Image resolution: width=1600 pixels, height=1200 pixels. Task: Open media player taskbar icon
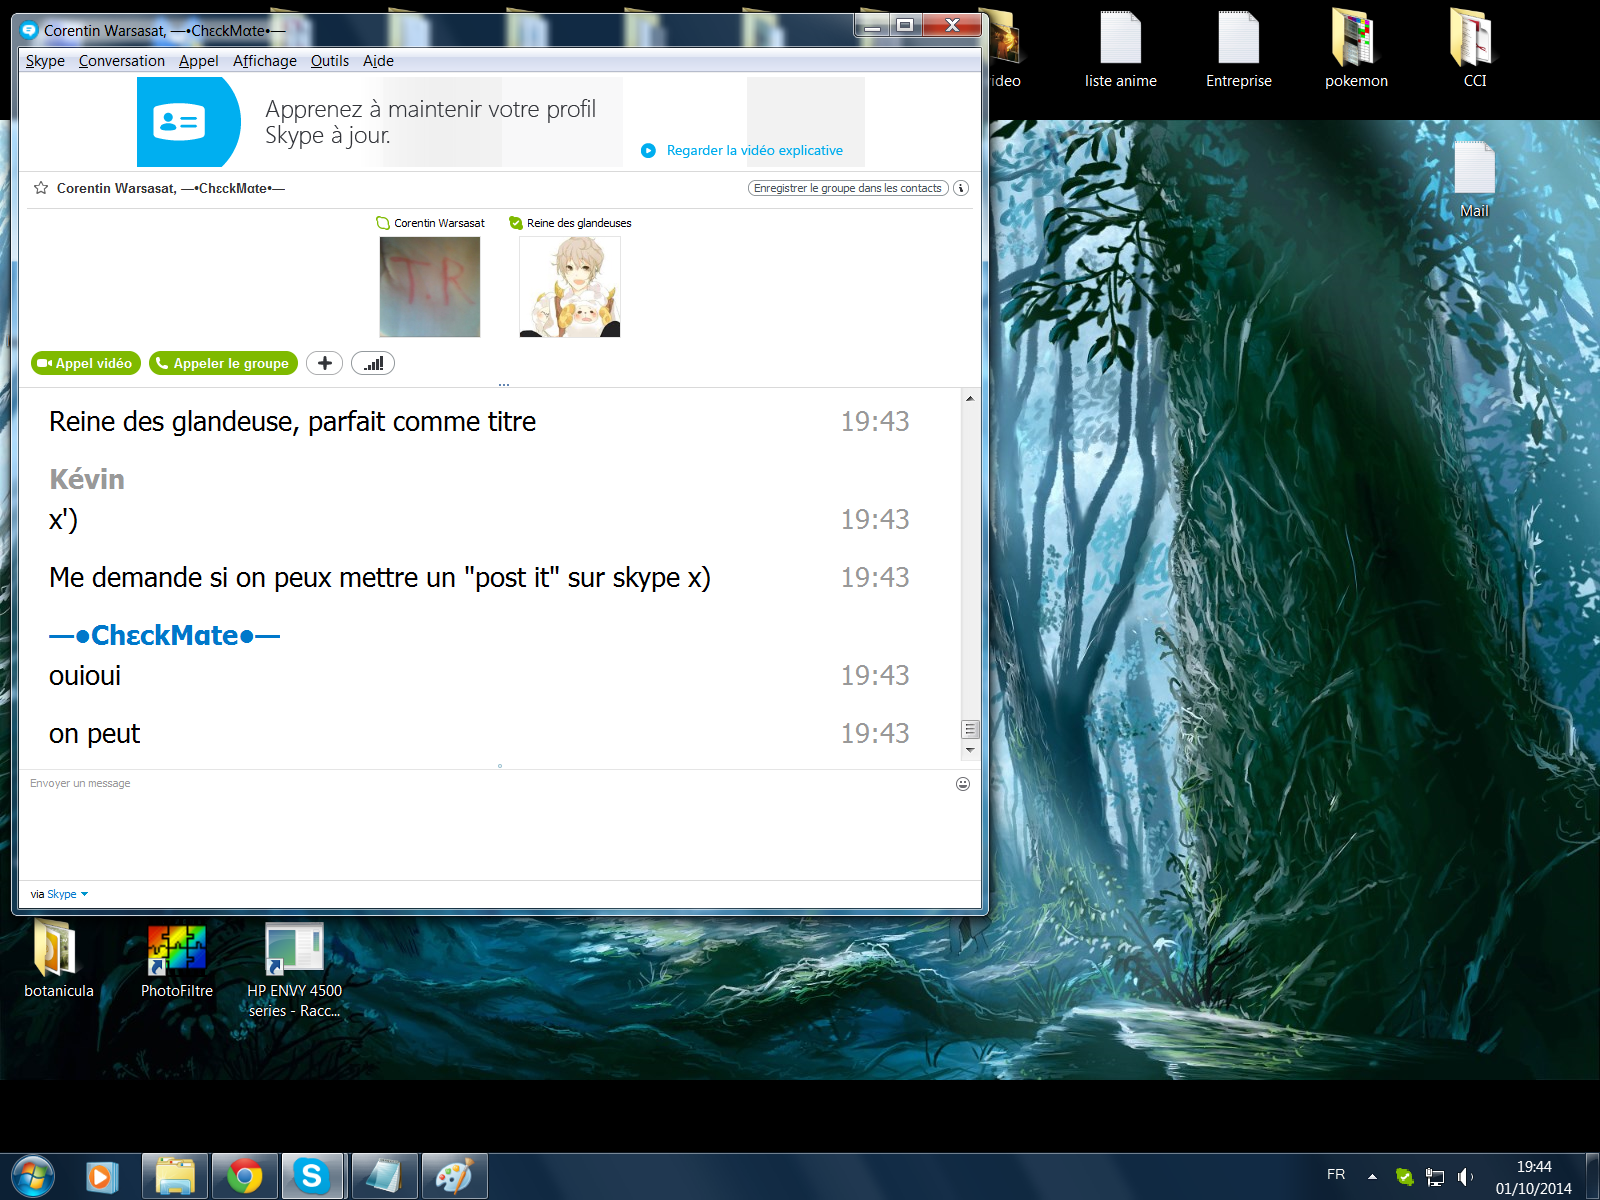(x=101, y=1176)
